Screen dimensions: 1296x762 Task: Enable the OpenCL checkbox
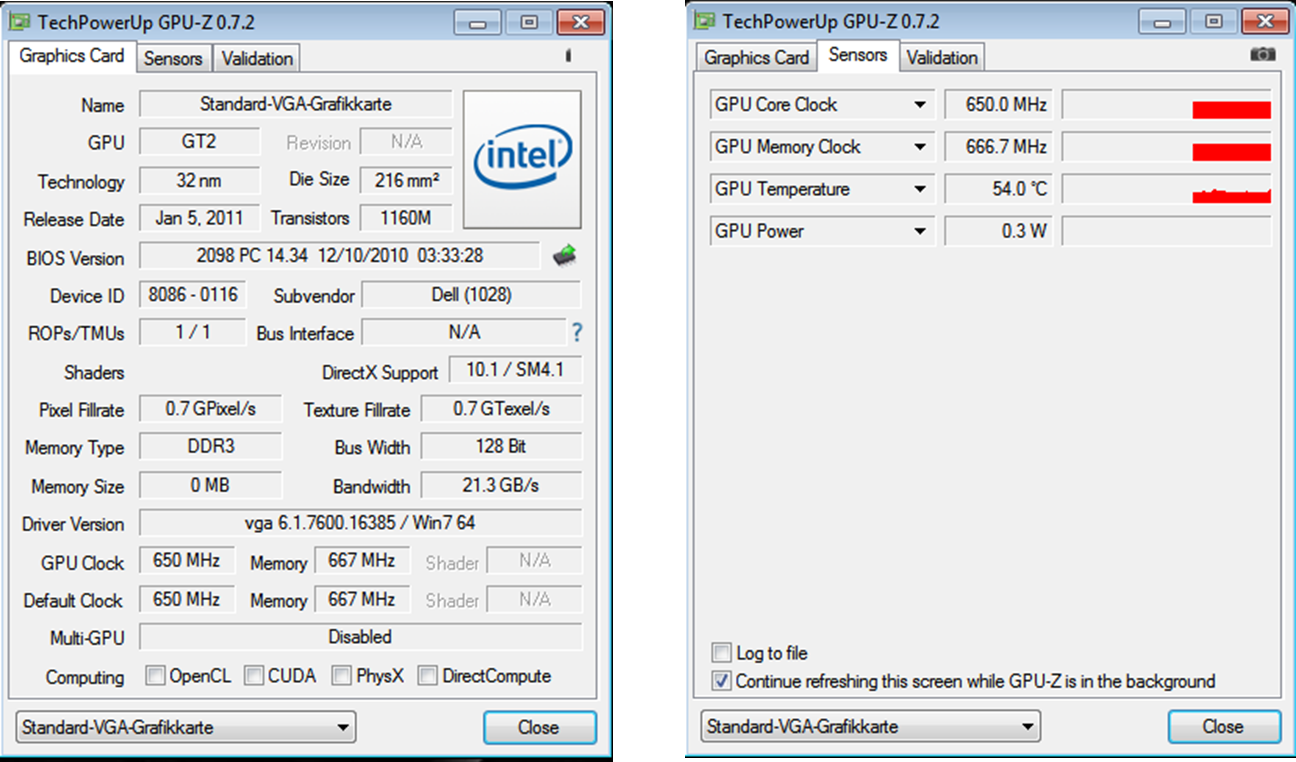pos(155,676)
